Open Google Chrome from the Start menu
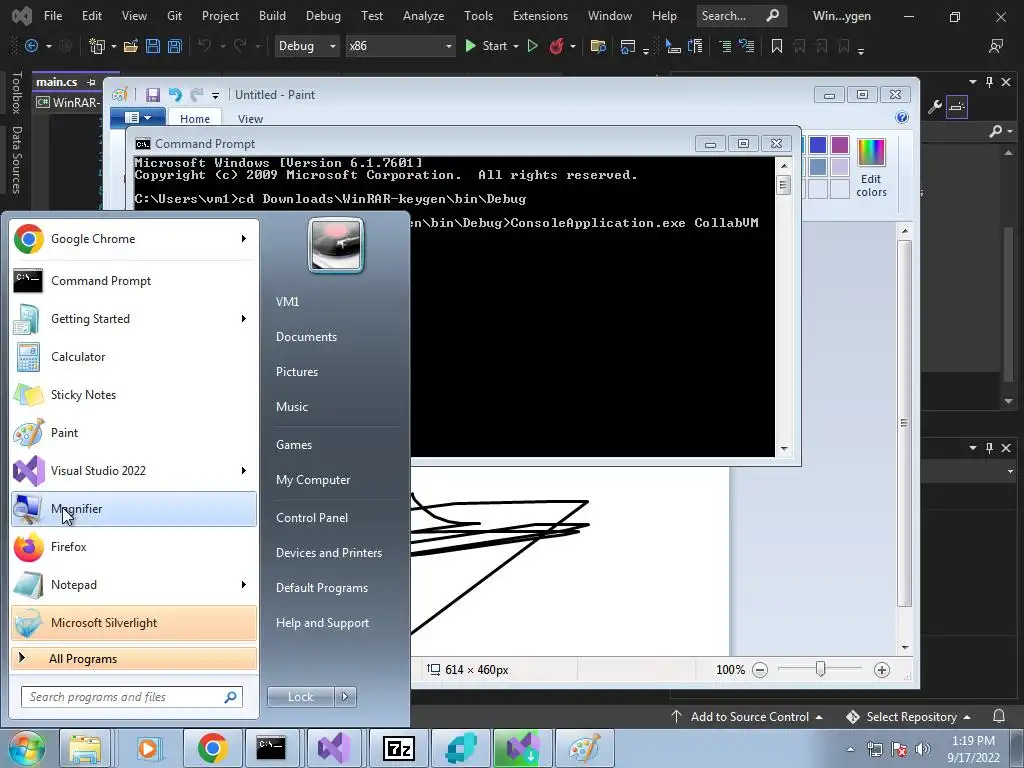1024x768 pixels. click(x=134, y=239)
